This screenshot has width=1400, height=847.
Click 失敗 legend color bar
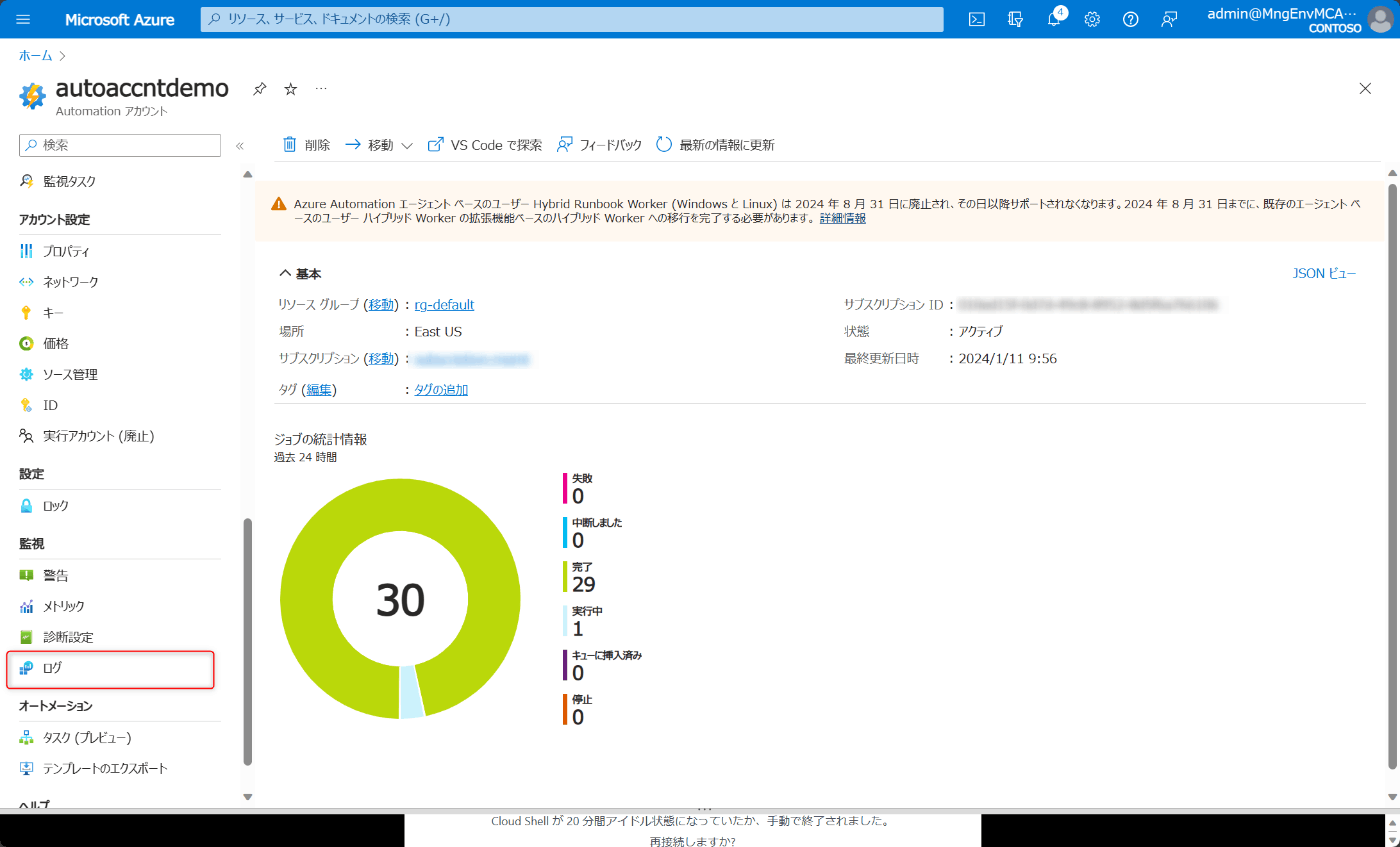[565, 489]
